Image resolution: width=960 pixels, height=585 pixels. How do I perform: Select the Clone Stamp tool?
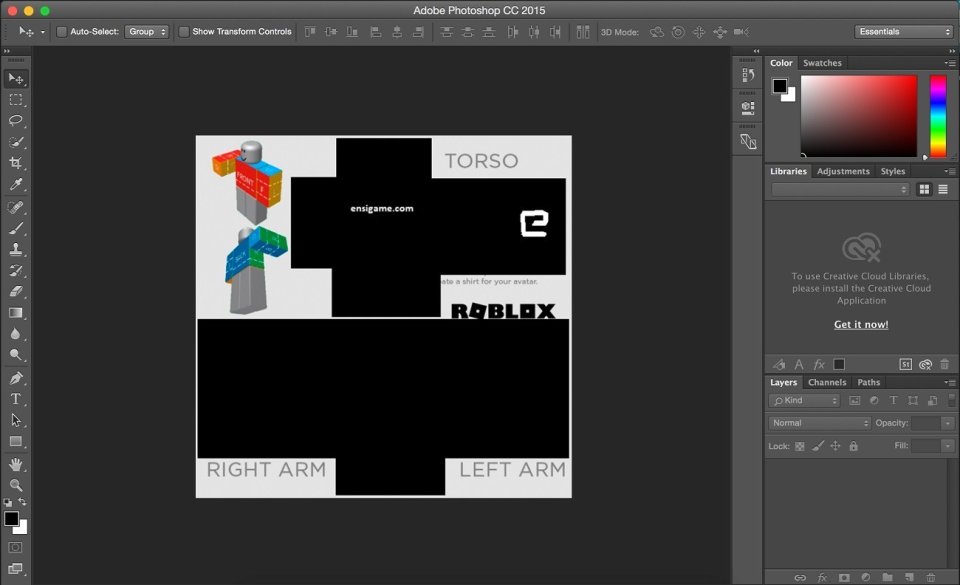coord(15,249)
